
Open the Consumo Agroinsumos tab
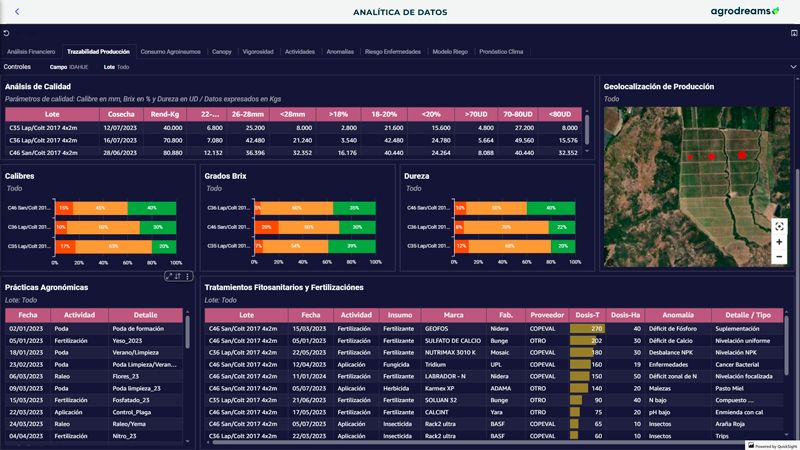click(171, 51)
